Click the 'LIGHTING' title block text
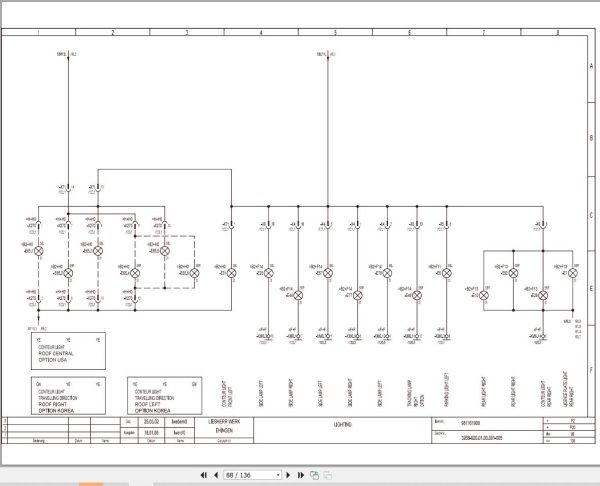The width and height of the screenshot is (600, 486). click(342, 424)
